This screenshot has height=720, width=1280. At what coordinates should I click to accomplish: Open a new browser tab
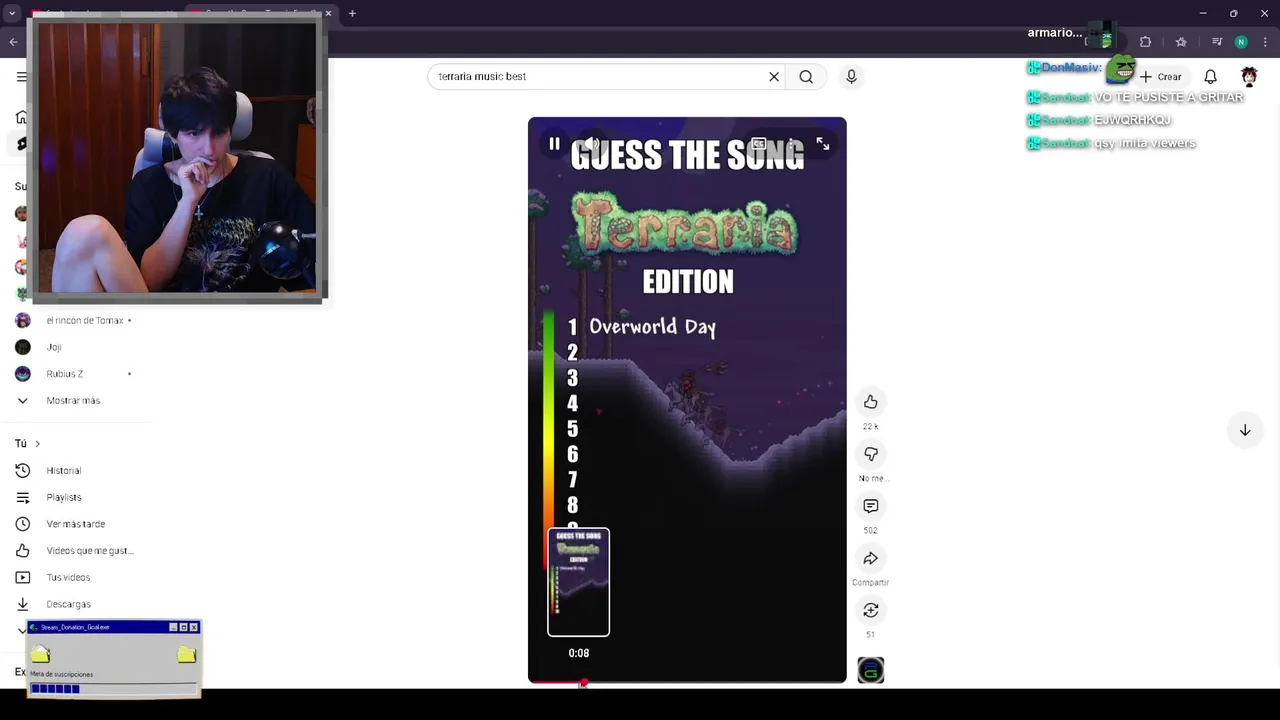click(x=352, y=13)
